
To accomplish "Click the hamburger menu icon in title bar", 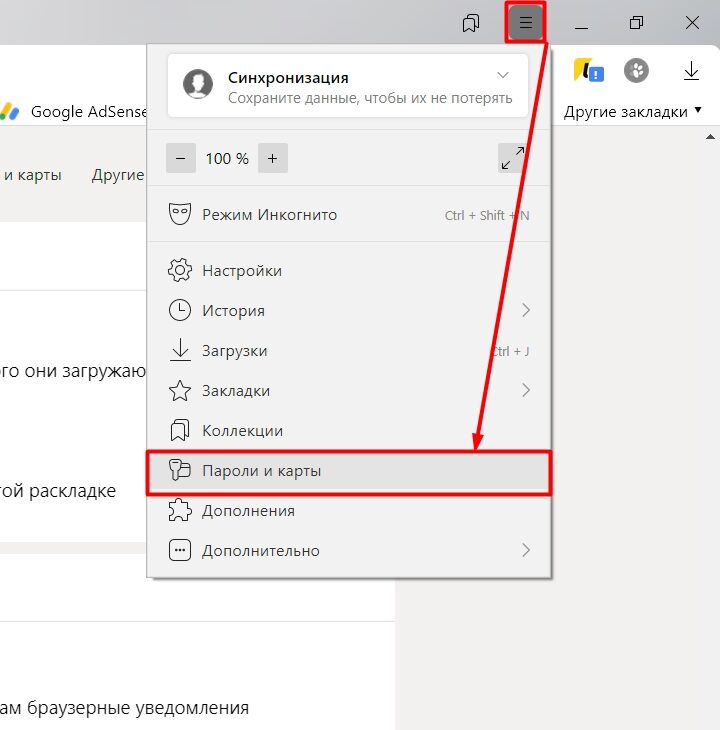I will click(525, 23).
